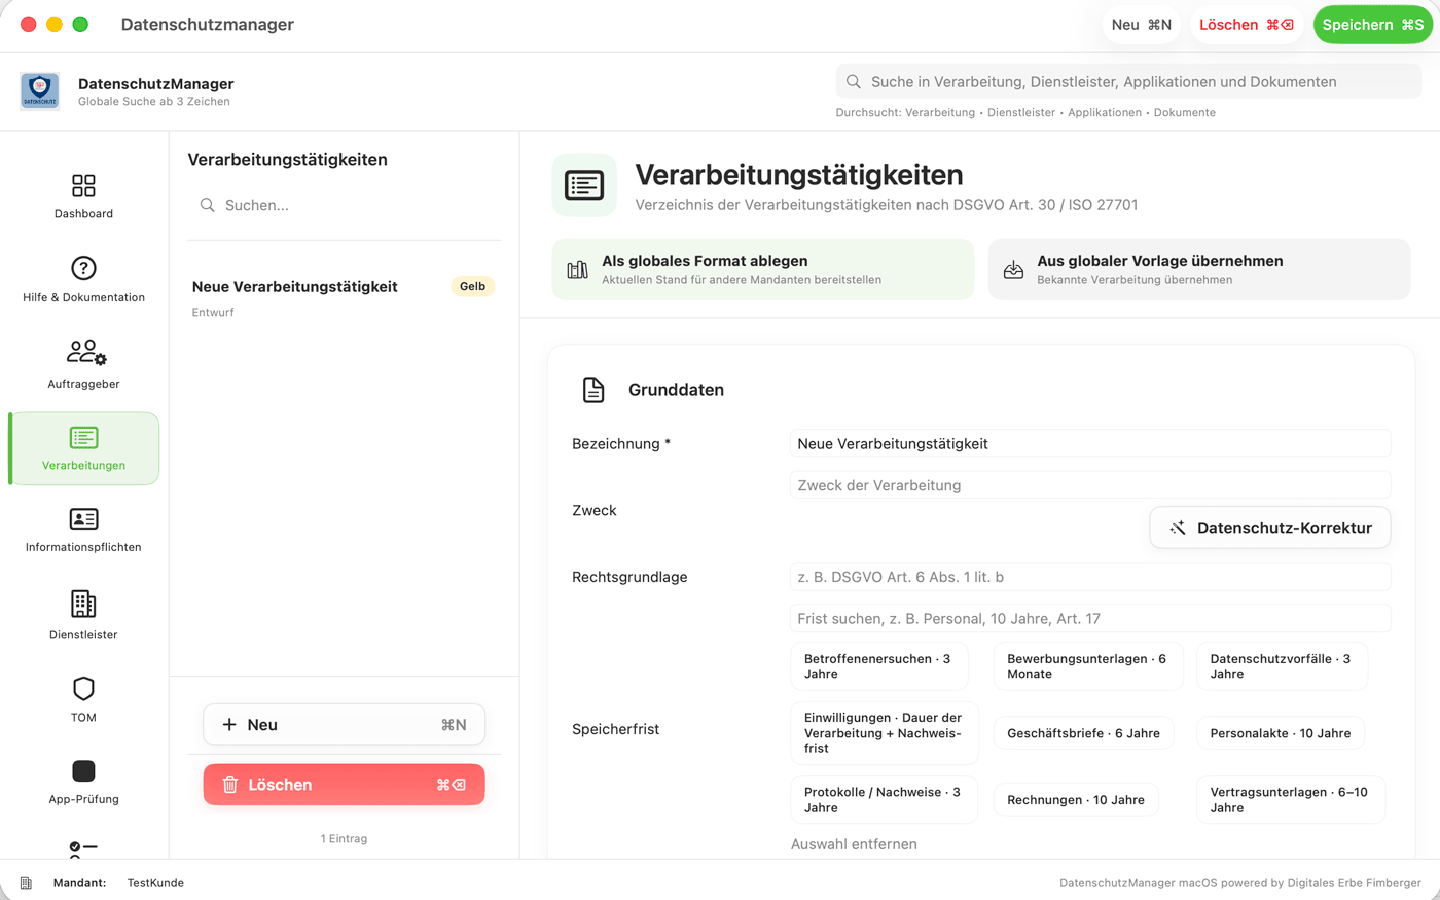Choose Geschäftsbriefe · 6 Jahre chip
This screenshot has width=1440, height=900.
(x=1084, y=733)
